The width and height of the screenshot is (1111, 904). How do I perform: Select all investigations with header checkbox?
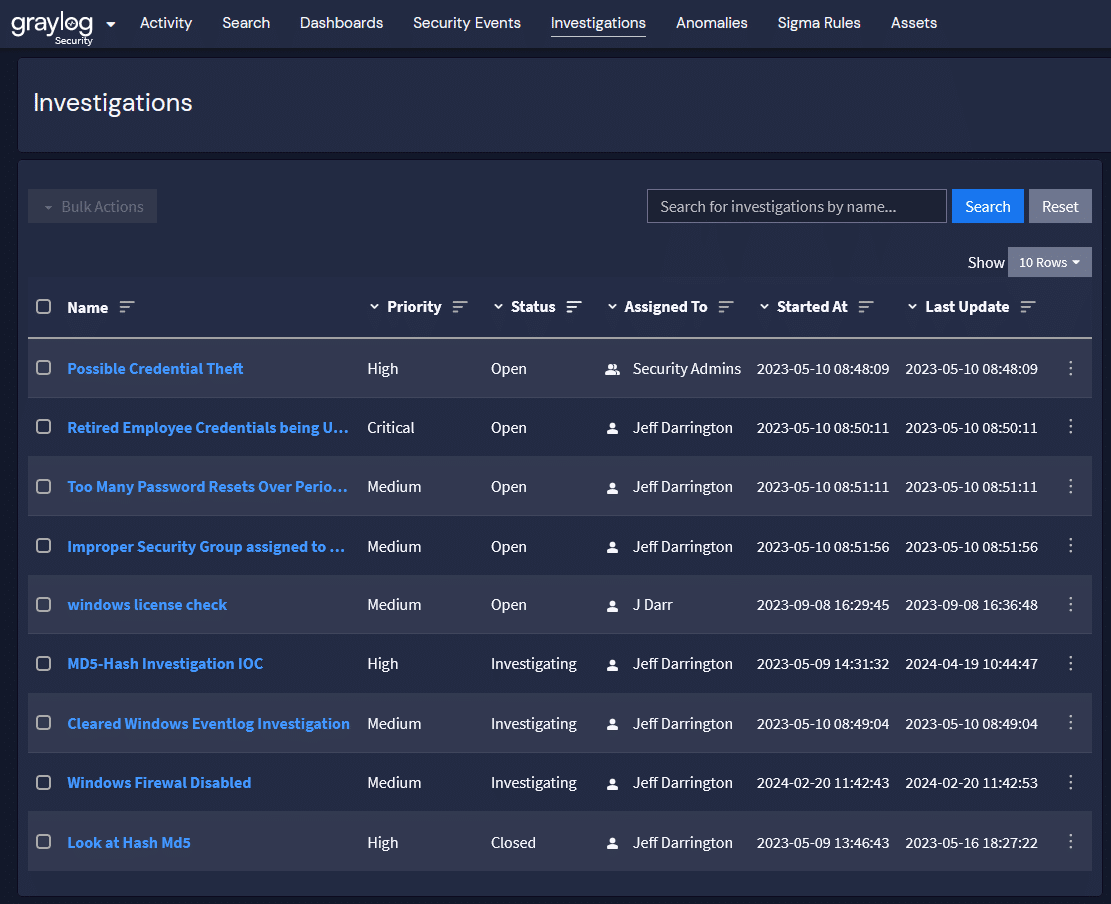(44, 307)
